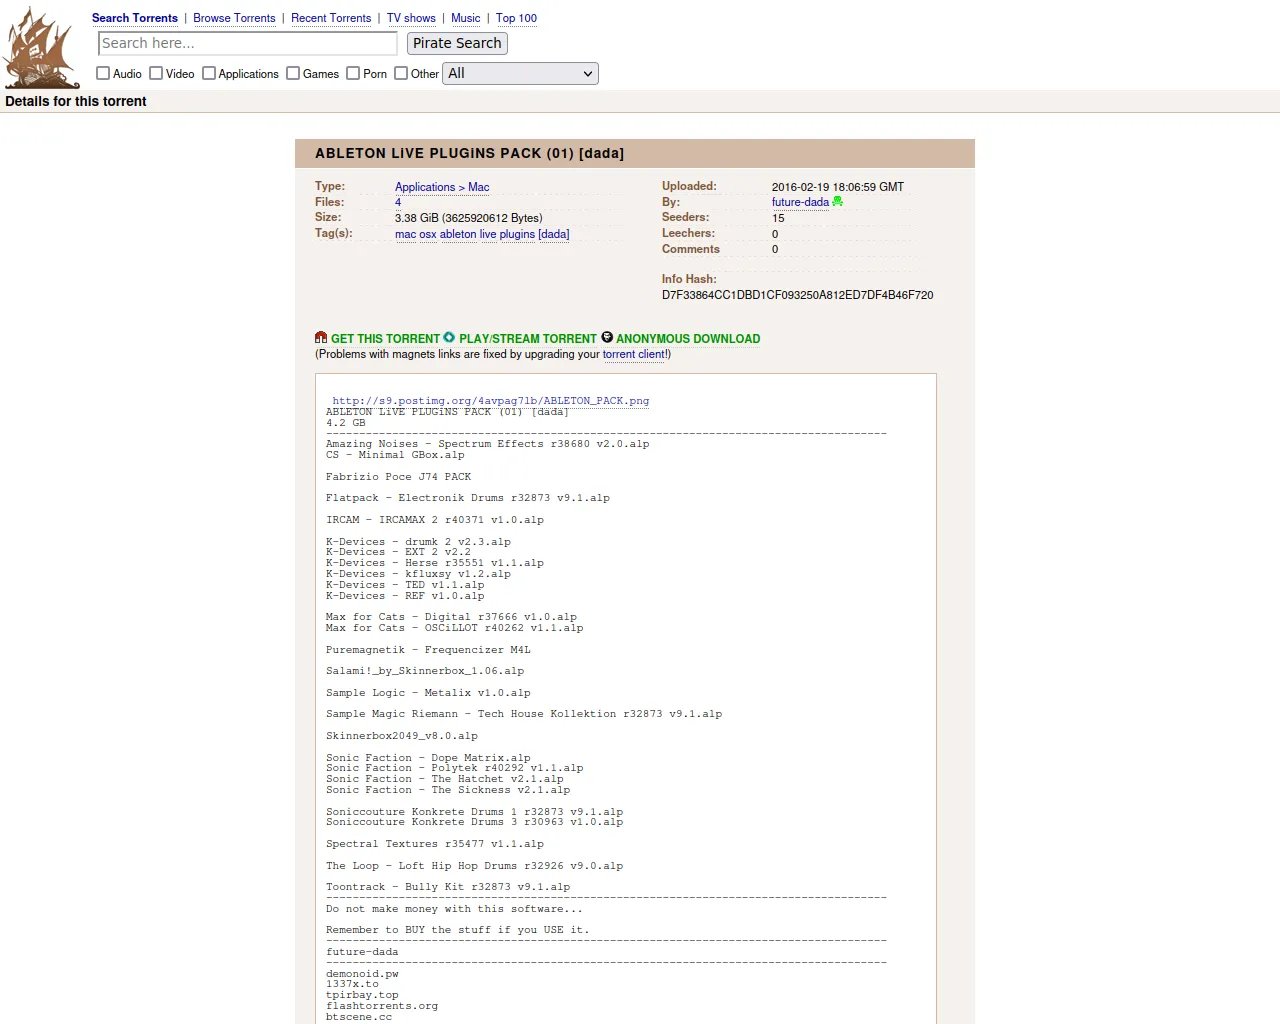Viewport: 1280px width, 1024px height.
Task: Enable the Audio checkbox
Action: [103, 73]
